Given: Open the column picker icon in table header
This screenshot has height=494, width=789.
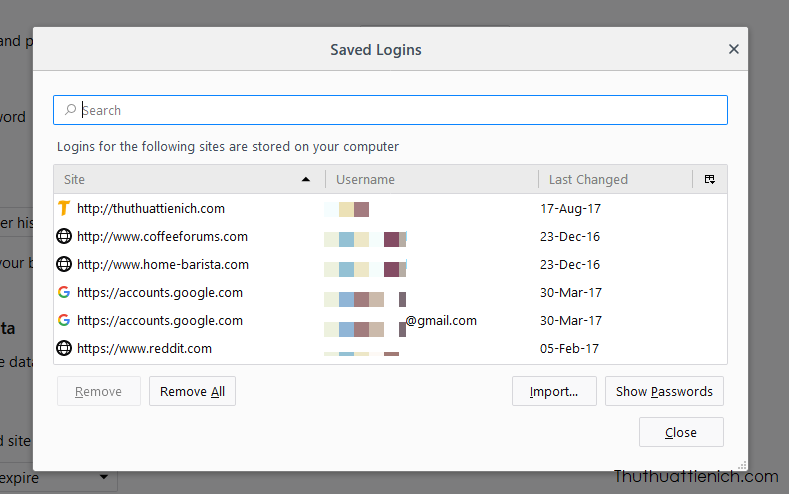Looking at the screenshot, I should [x=710, y=180].
